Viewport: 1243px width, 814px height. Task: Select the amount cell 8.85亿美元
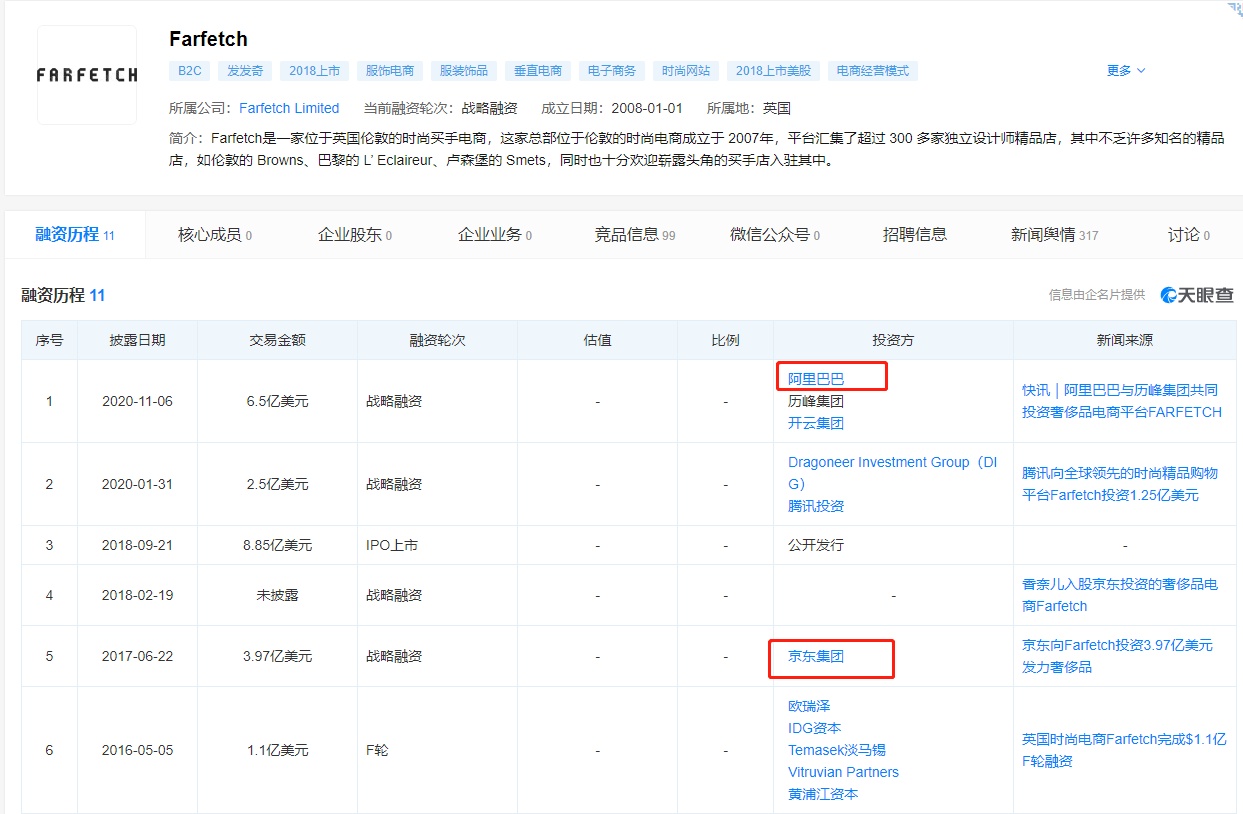coord(278,545)
